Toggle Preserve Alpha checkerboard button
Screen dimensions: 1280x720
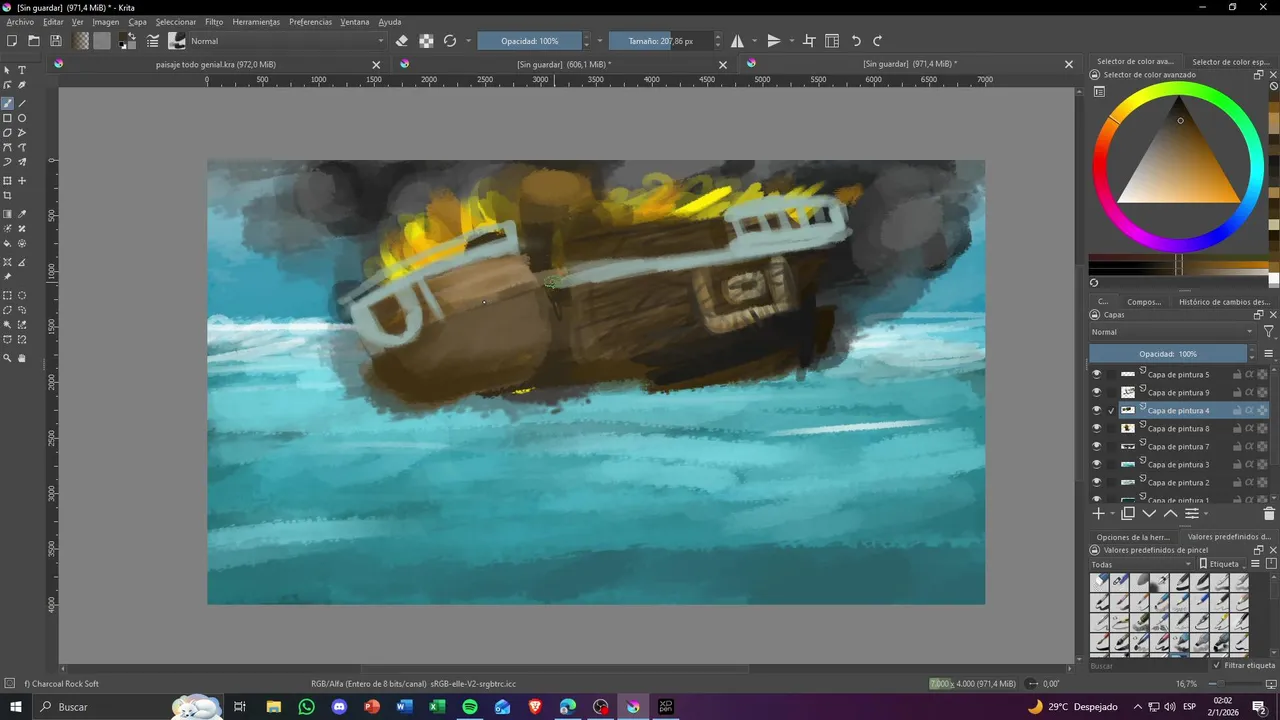pos(426,41)
